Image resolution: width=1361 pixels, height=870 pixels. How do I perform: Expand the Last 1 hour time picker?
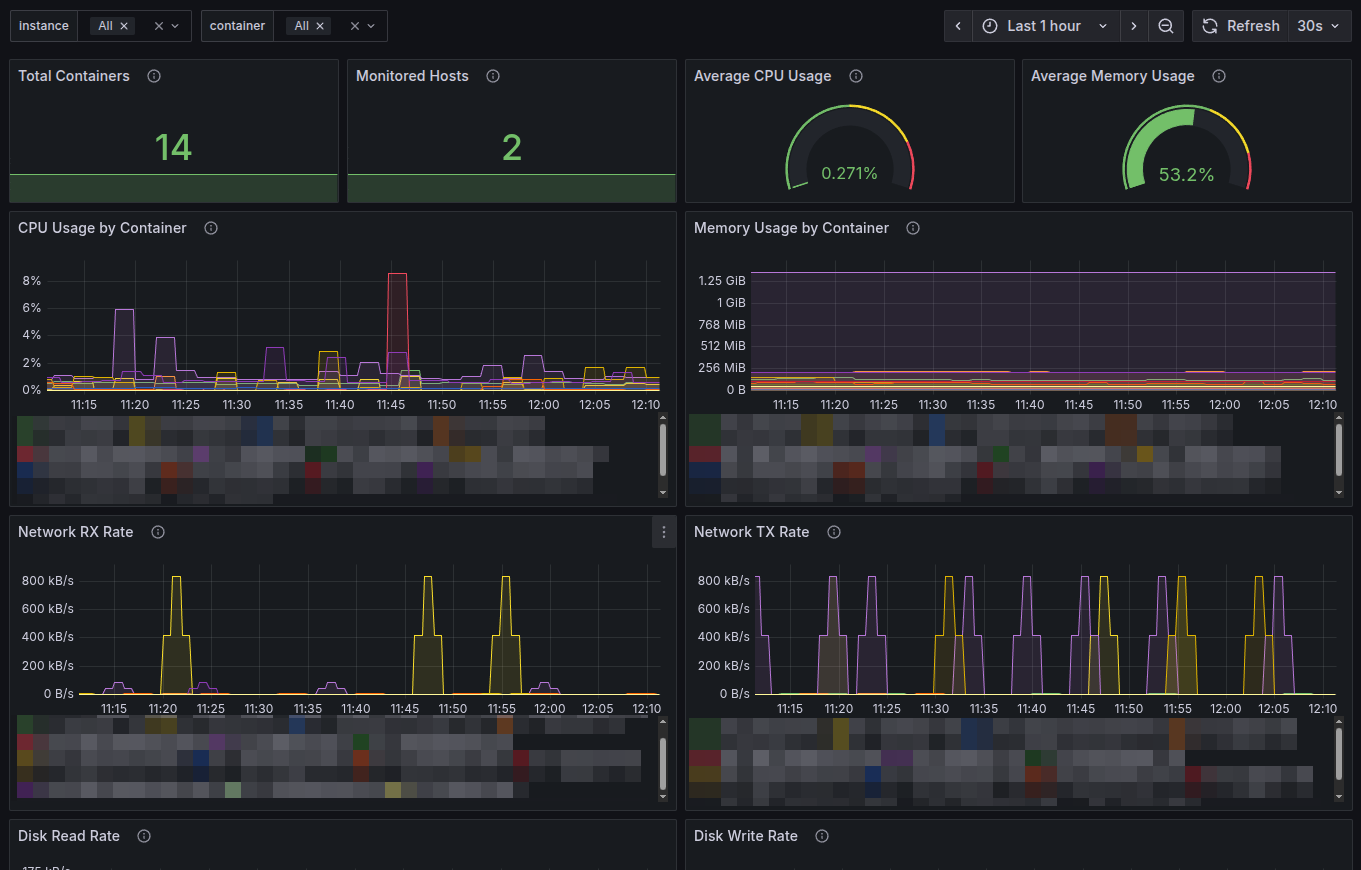point(1045,25)
